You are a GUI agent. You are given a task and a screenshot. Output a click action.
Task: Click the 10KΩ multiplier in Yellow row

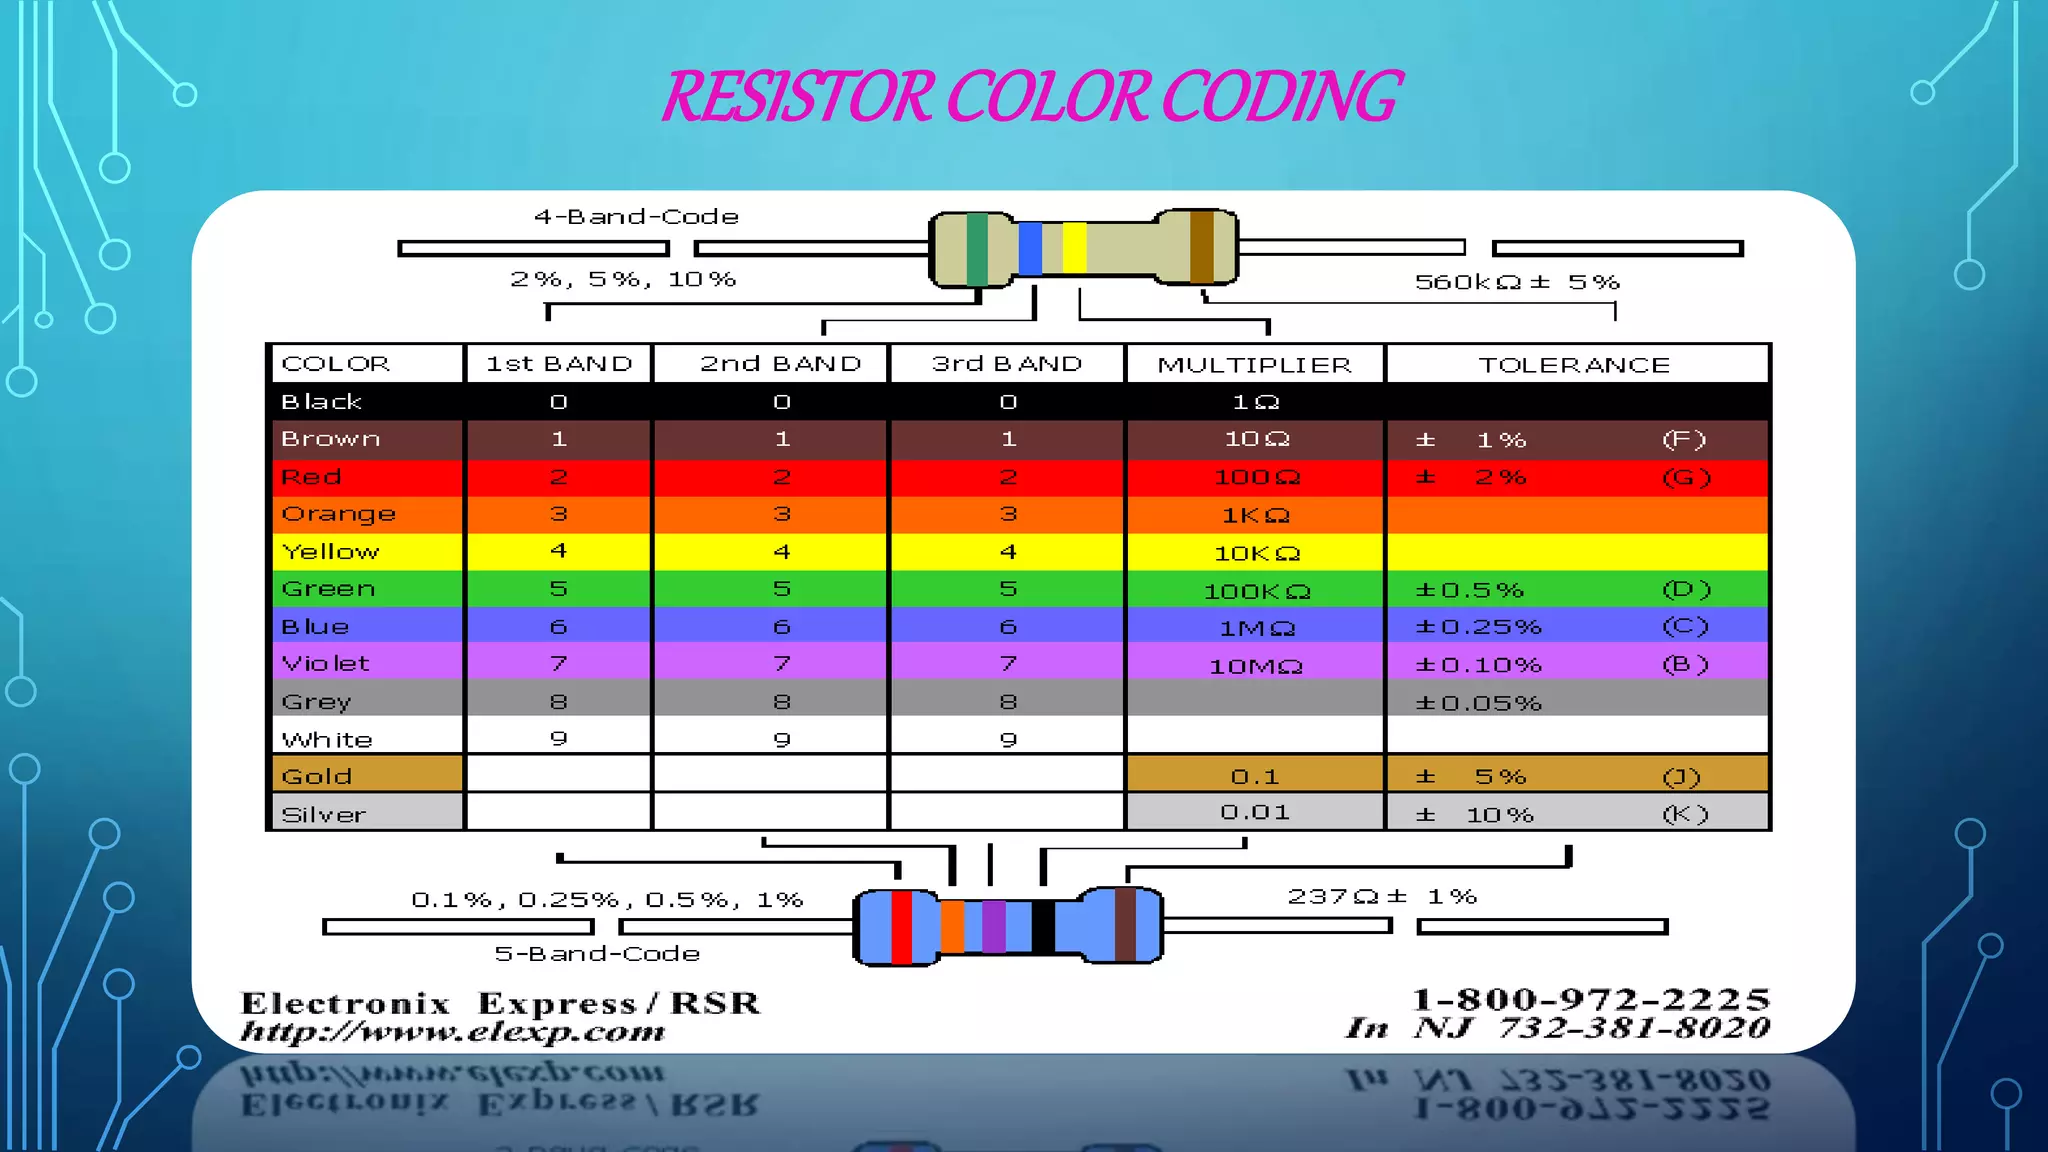1257,553
